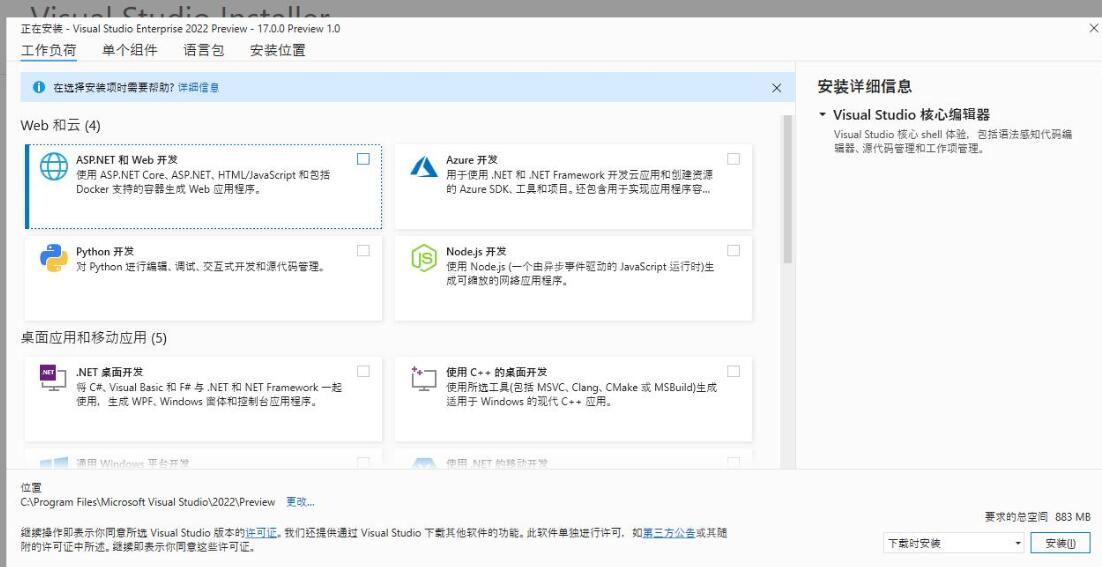The width and height of the screenshot is (1102, 567).
Task: Open the 更改... location link
Action: tap(300, 502)
